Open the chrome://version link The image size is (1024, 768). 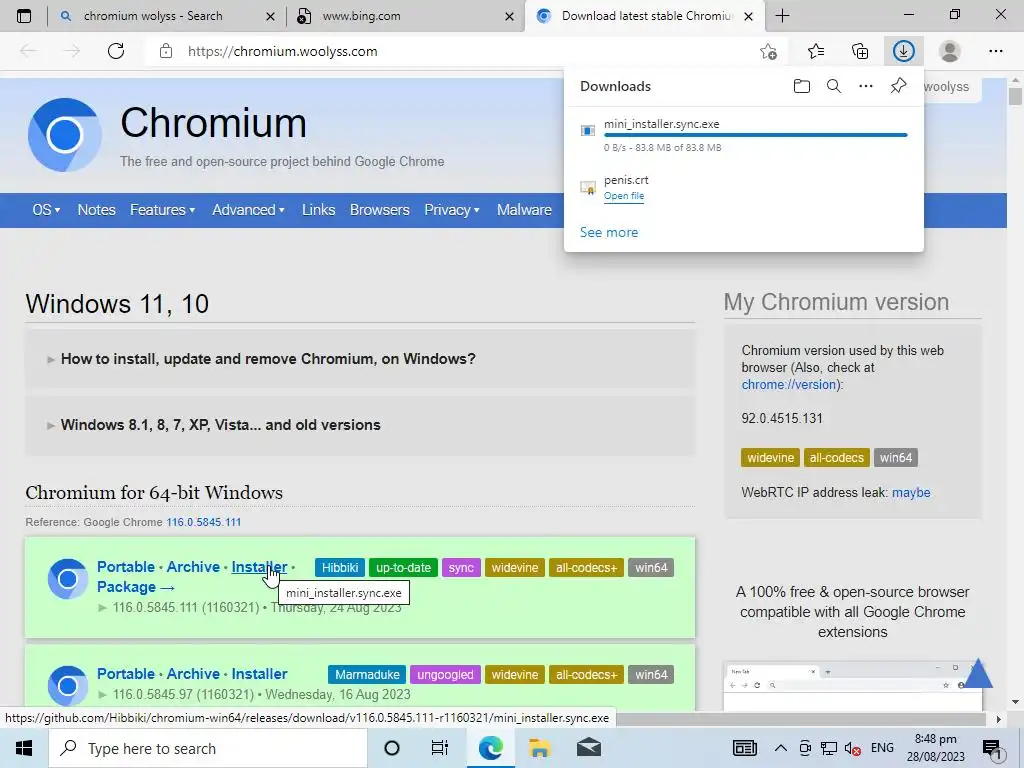790,385
